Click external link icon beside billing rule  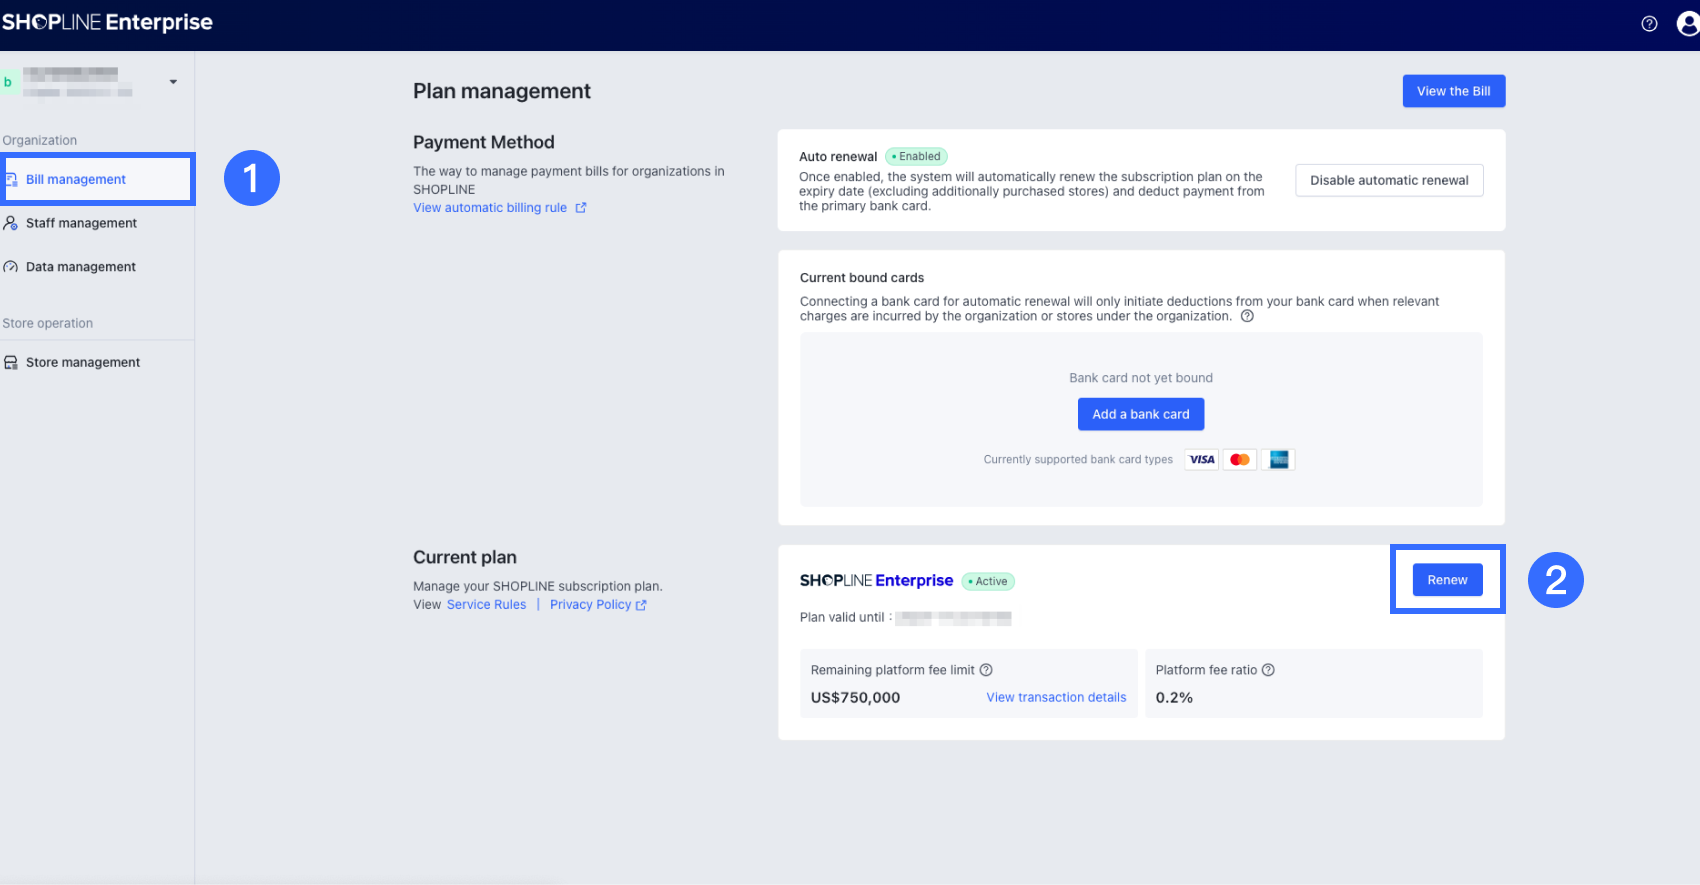pyautogui.click(x=581, y=208)
